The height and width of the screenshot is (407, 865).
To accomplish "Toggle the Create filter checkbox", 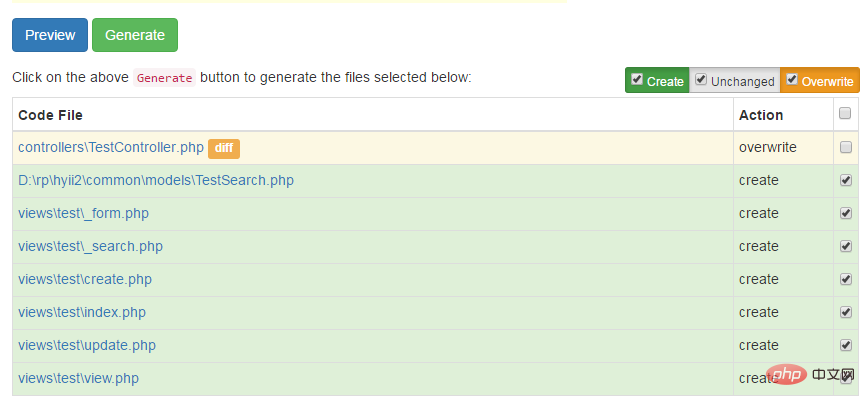I will tap(637, 80).
